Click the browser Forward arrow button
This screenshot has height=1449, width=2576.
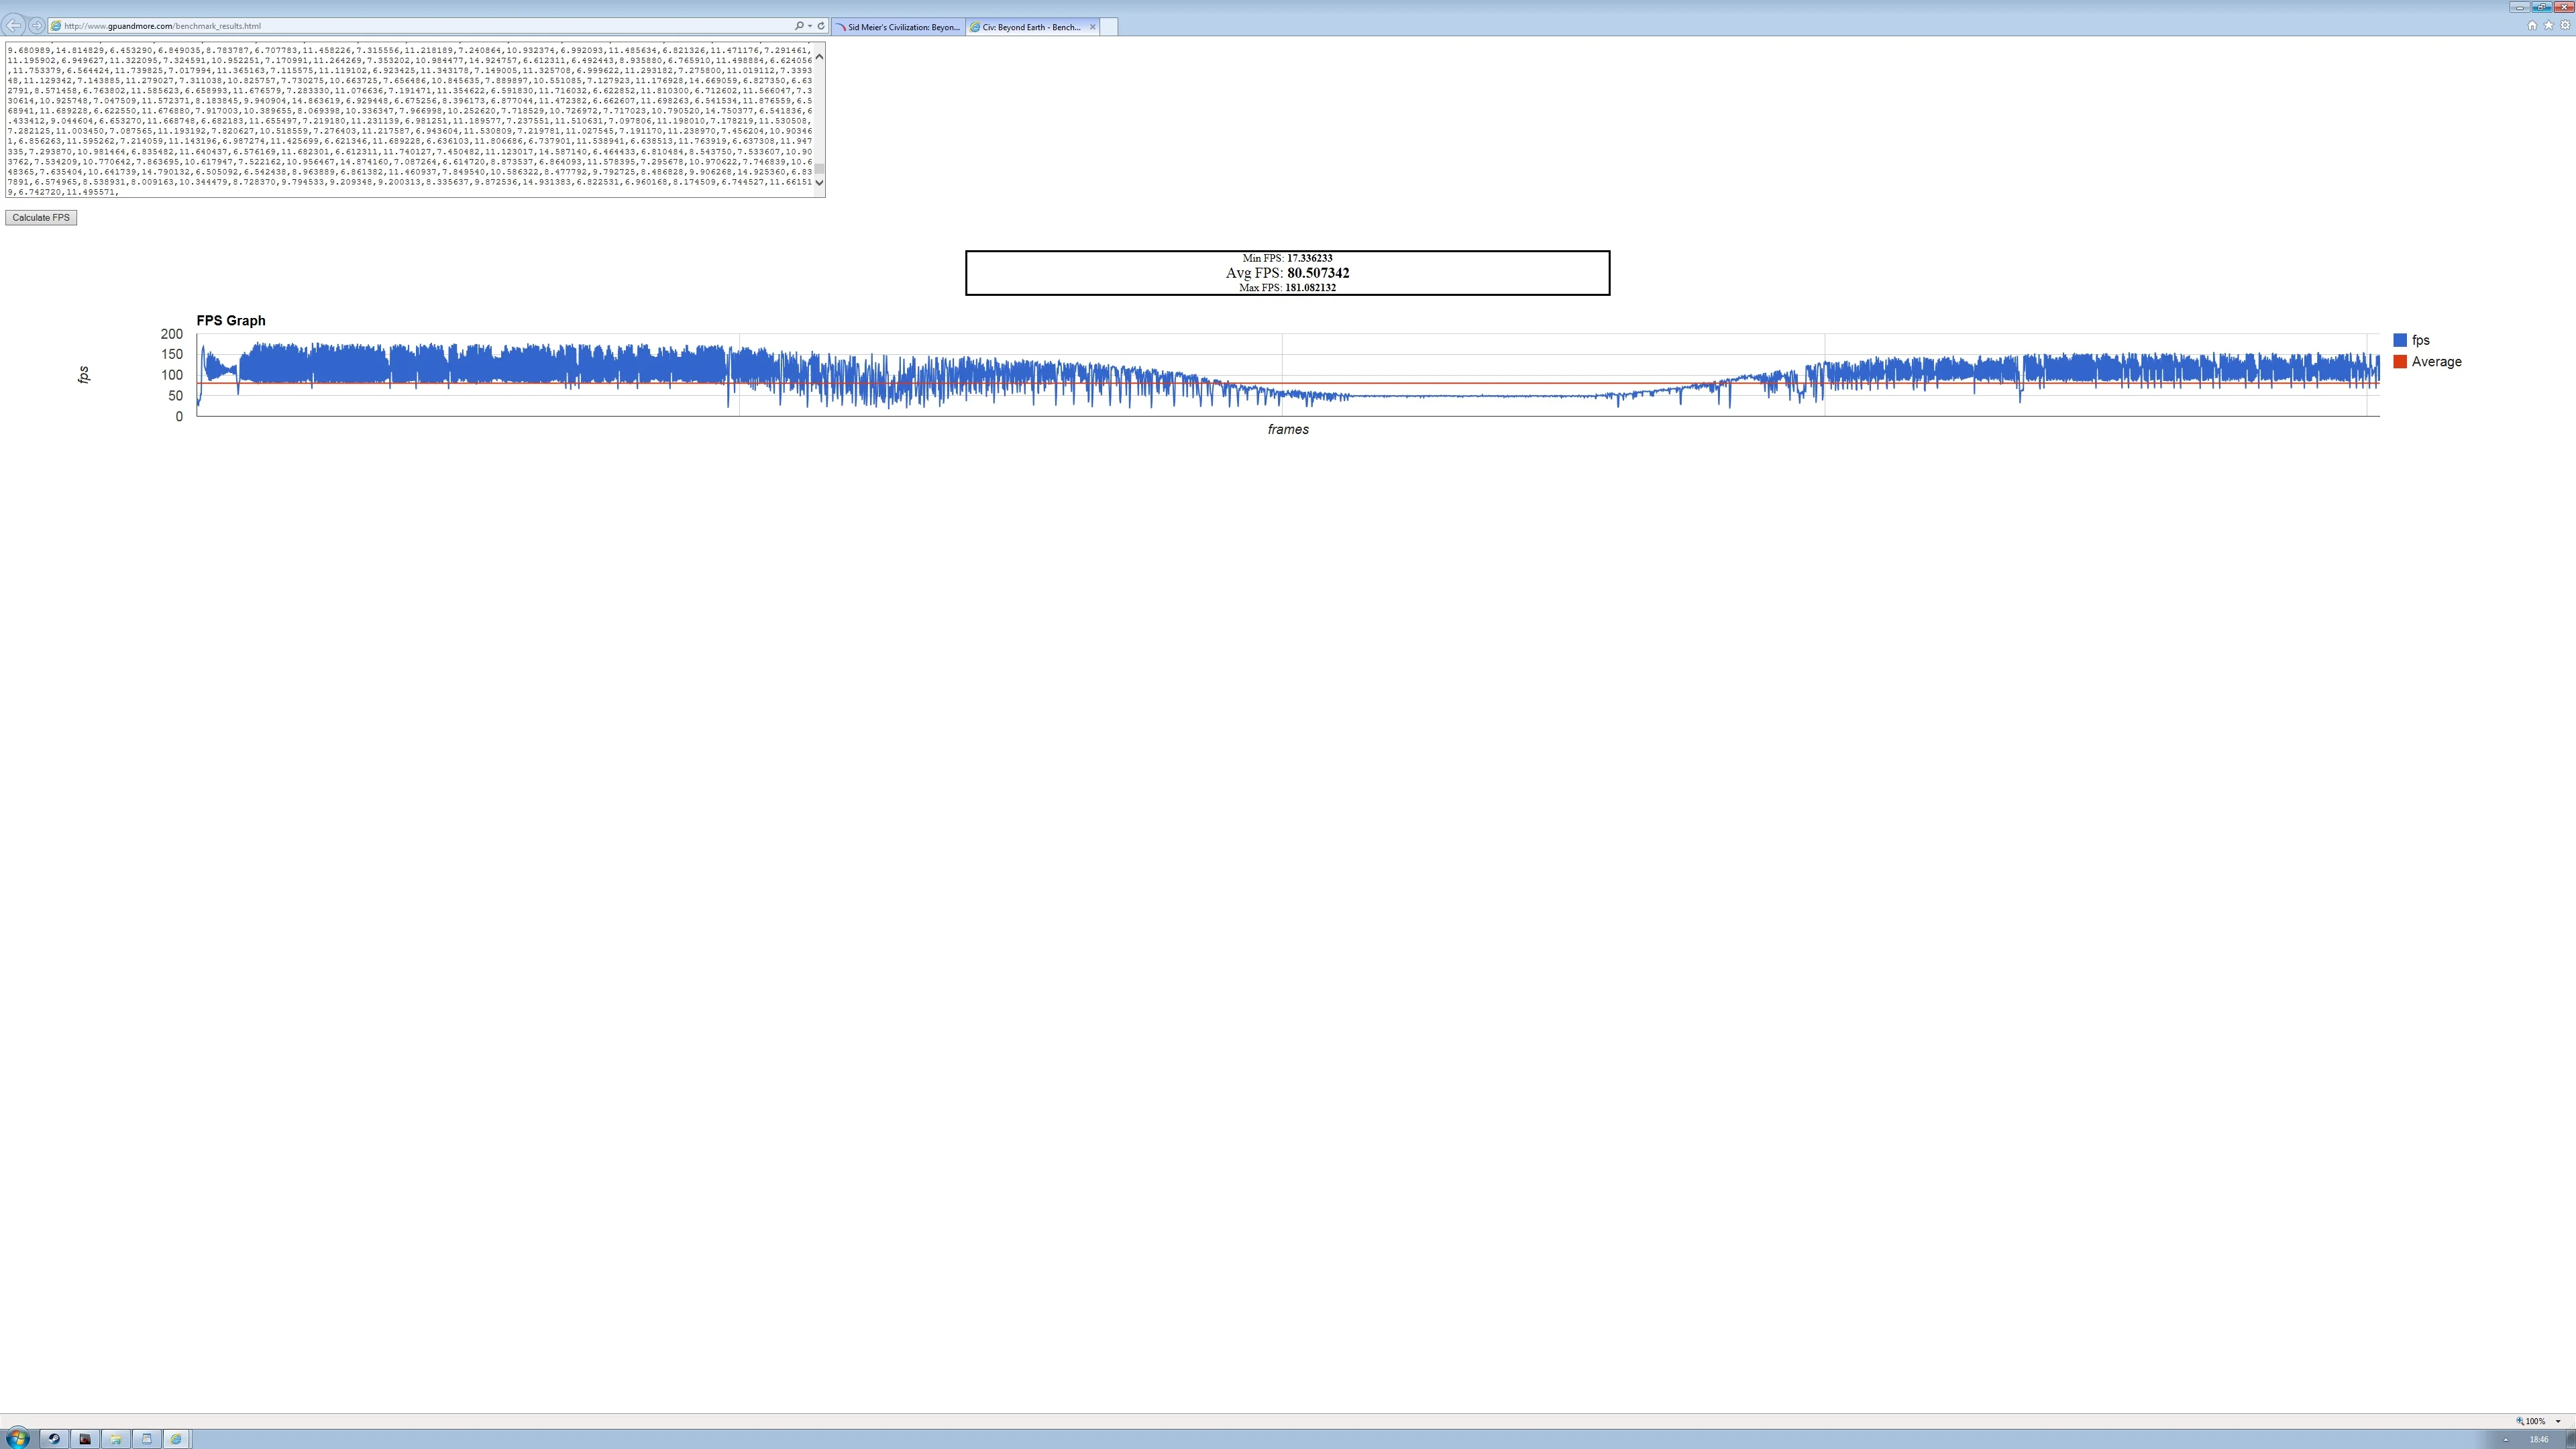37,25
